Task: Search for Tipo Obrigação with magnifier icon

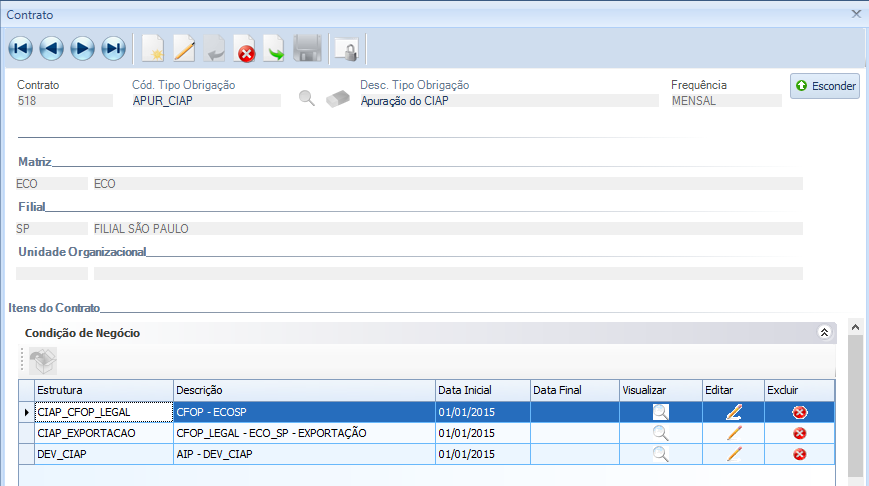Action: pyautogui.click(x=308, y=99)
